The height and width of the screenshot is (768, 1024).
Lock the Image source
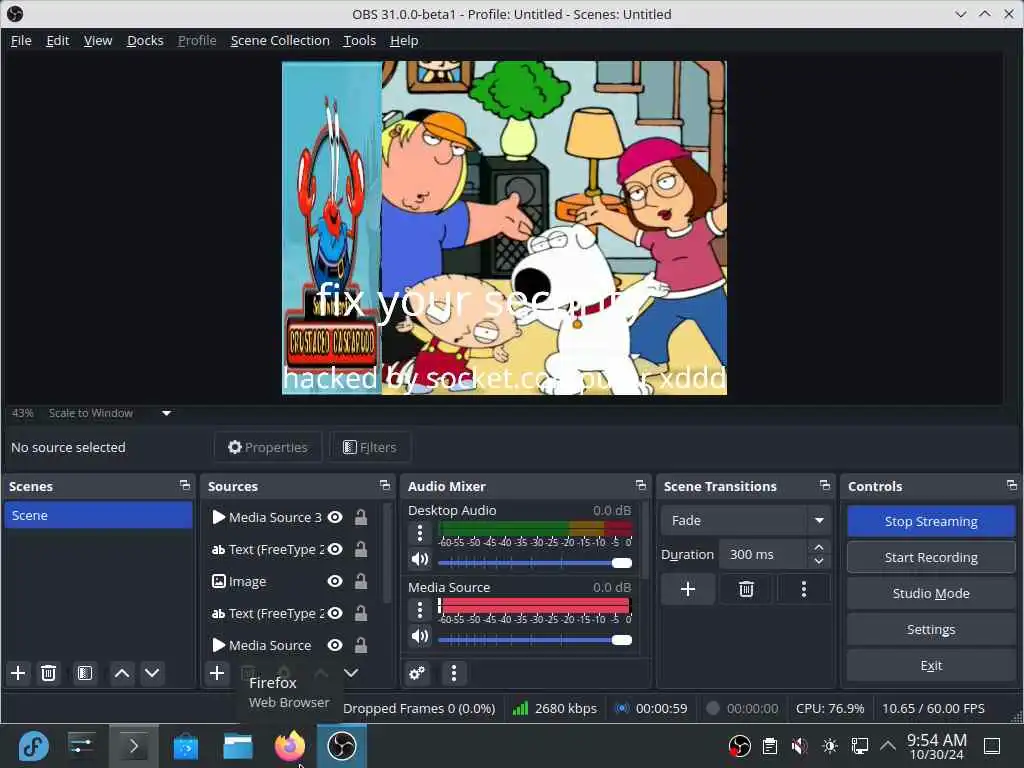360,581
